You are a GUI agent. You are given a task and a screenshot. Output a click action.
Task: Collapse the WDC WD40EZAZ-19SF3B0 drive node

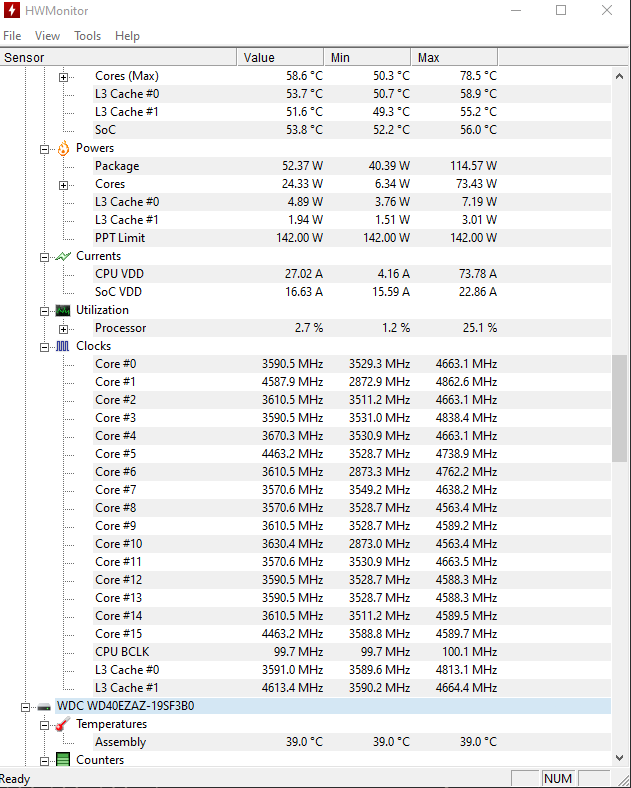[26, 708]
